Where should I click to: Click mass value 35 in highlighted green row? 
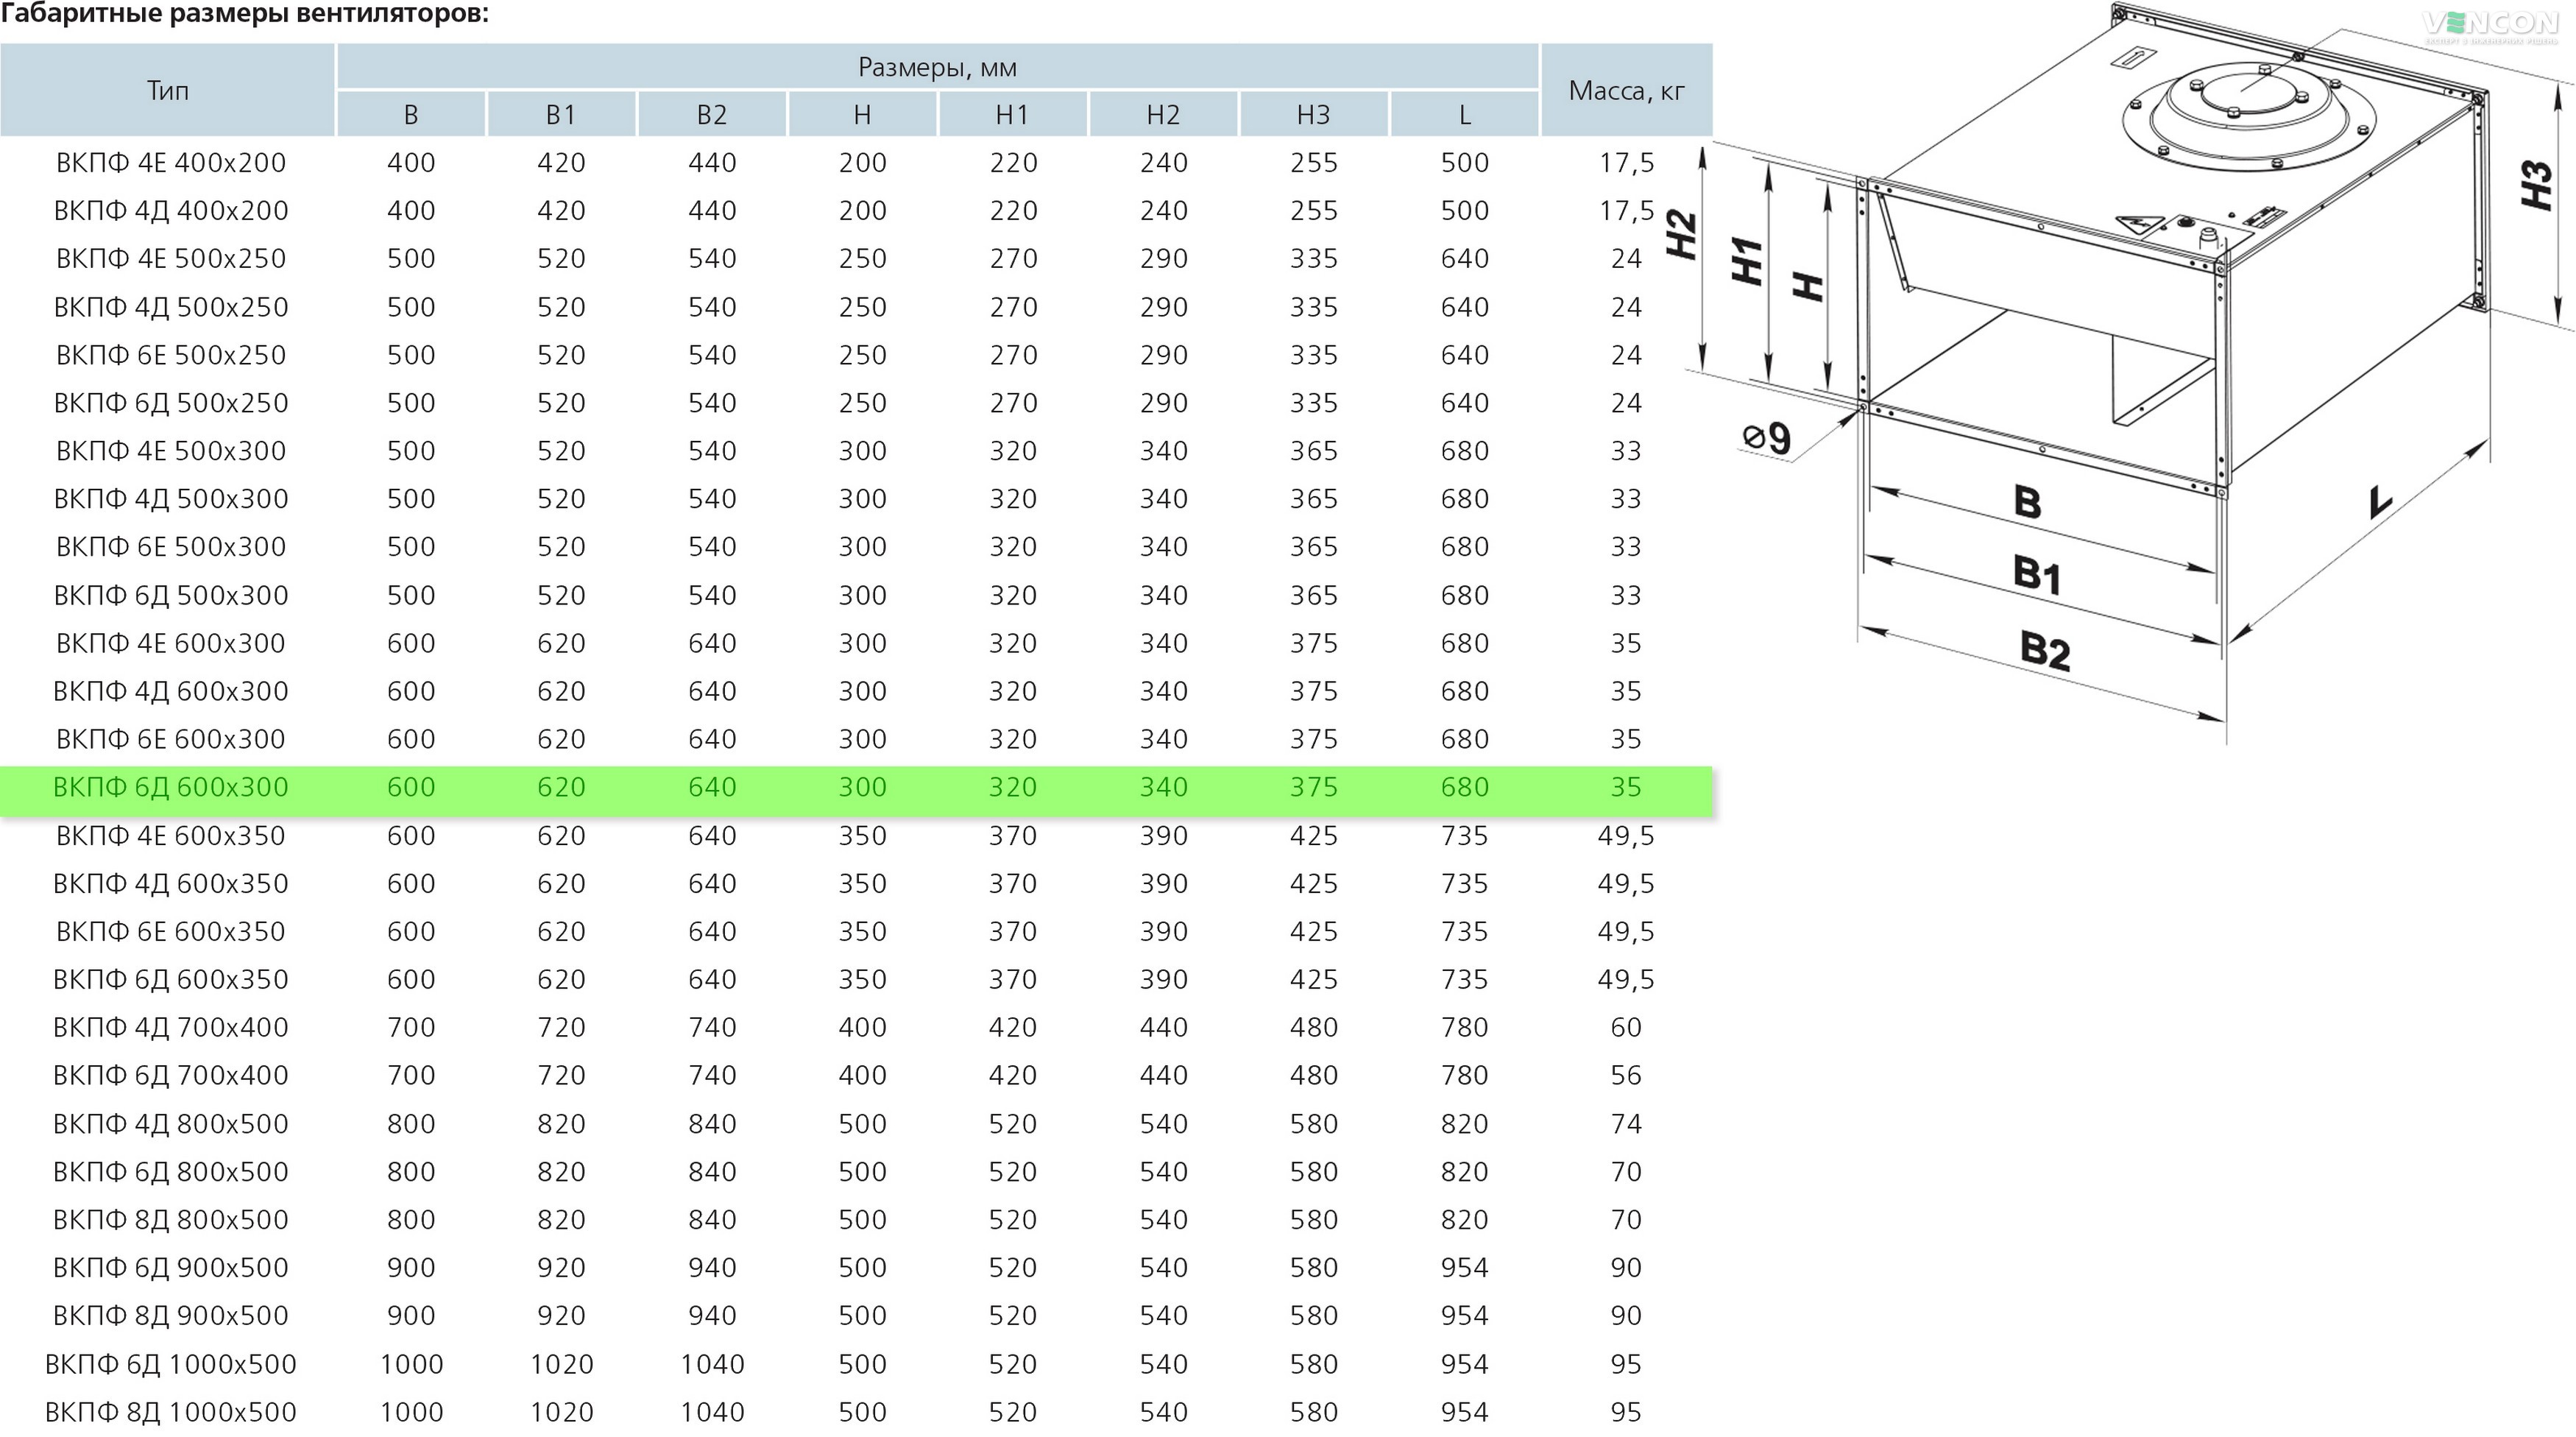(x=1626, y=786)
